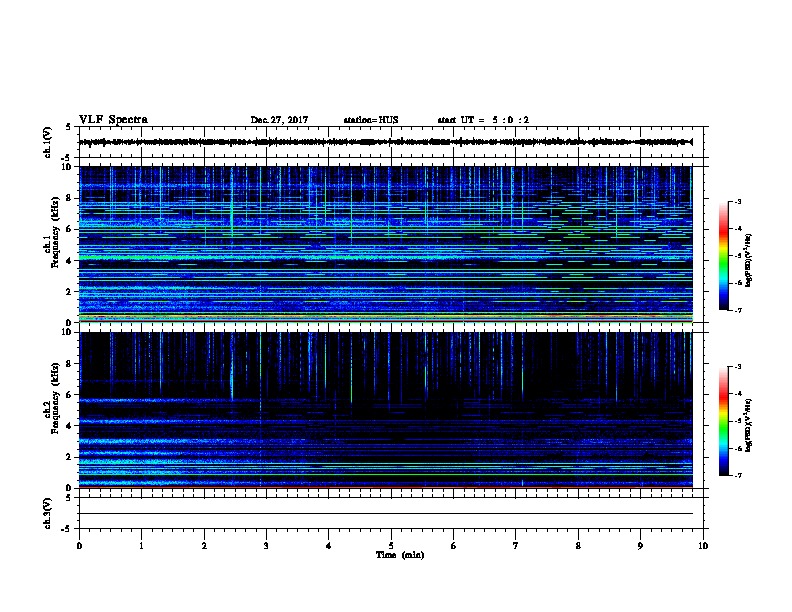
Task: Click the "4" kHz tick on ch.2 frequency axis
Action: (69, 426)
